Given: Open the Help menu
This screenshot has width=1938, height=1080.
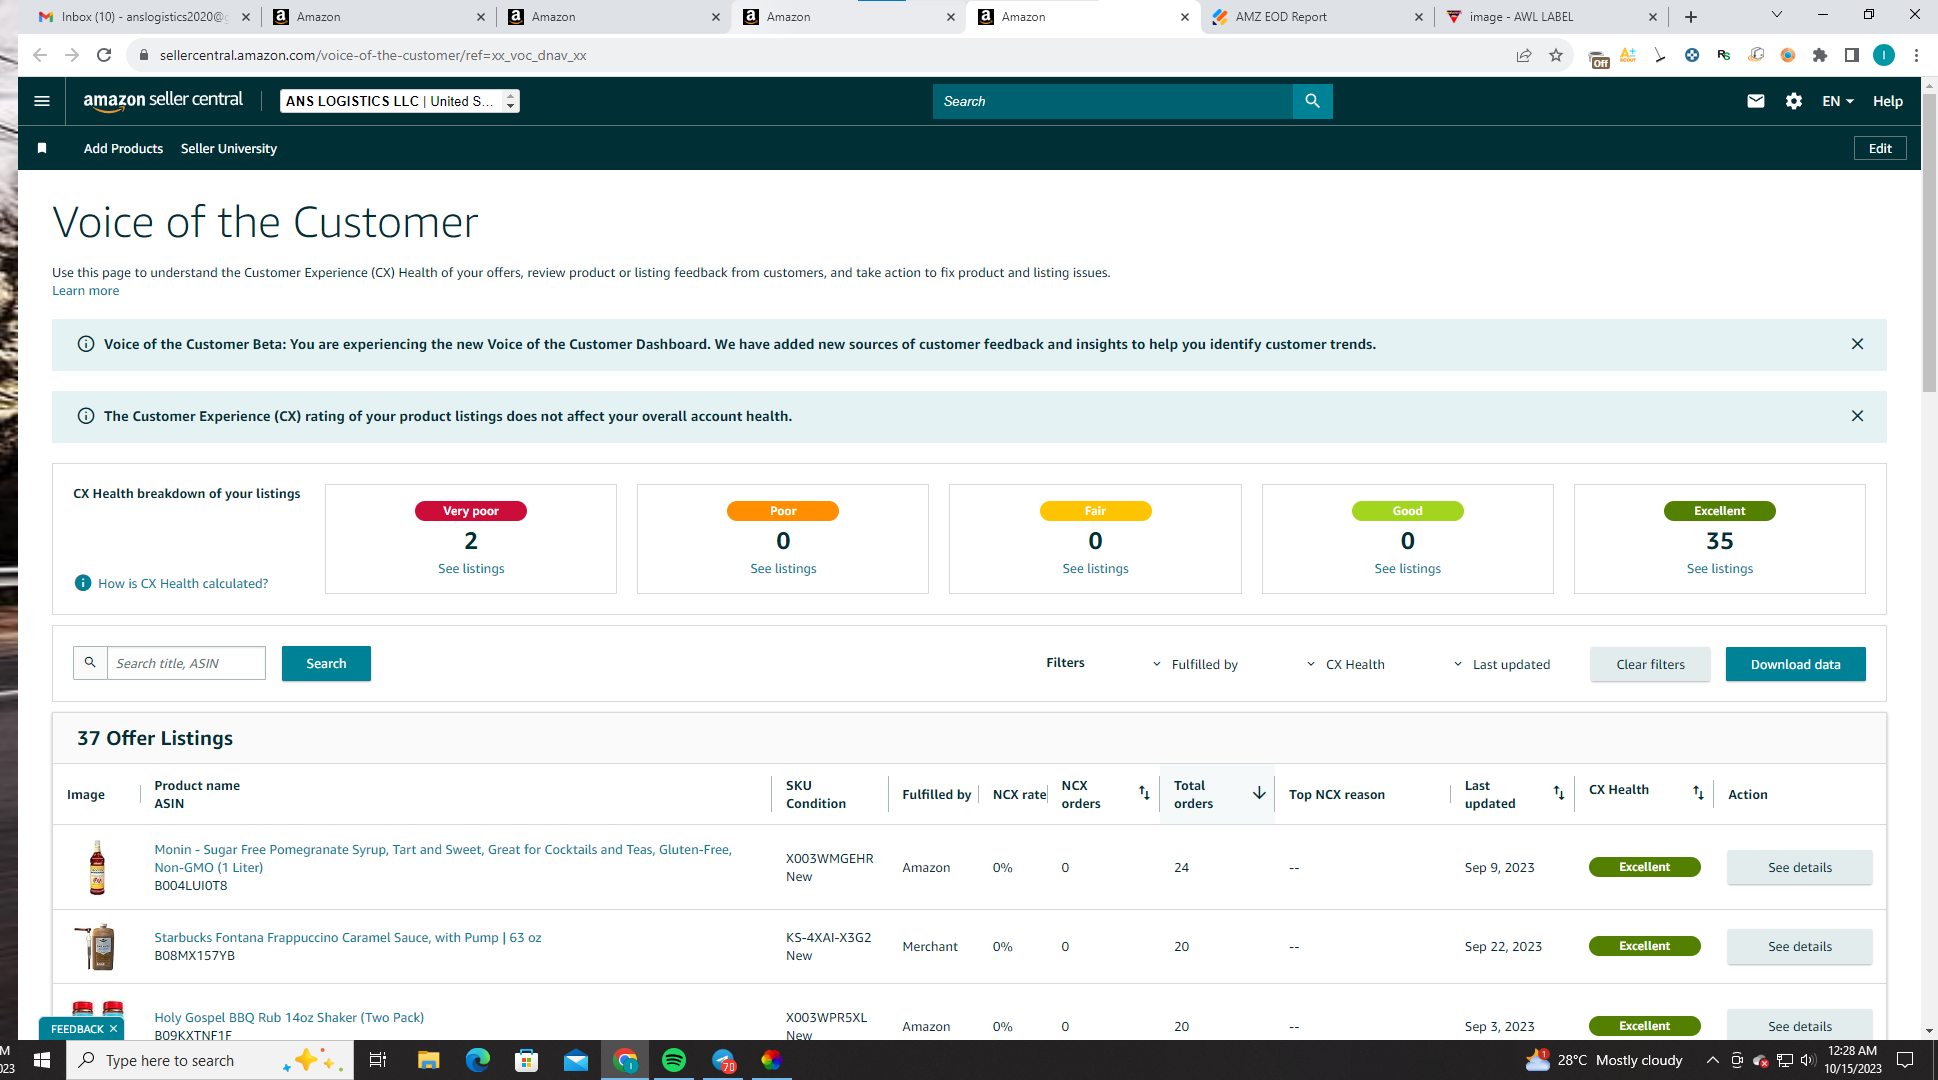Looking at the screenshot, I should [x=1888, y=101].
